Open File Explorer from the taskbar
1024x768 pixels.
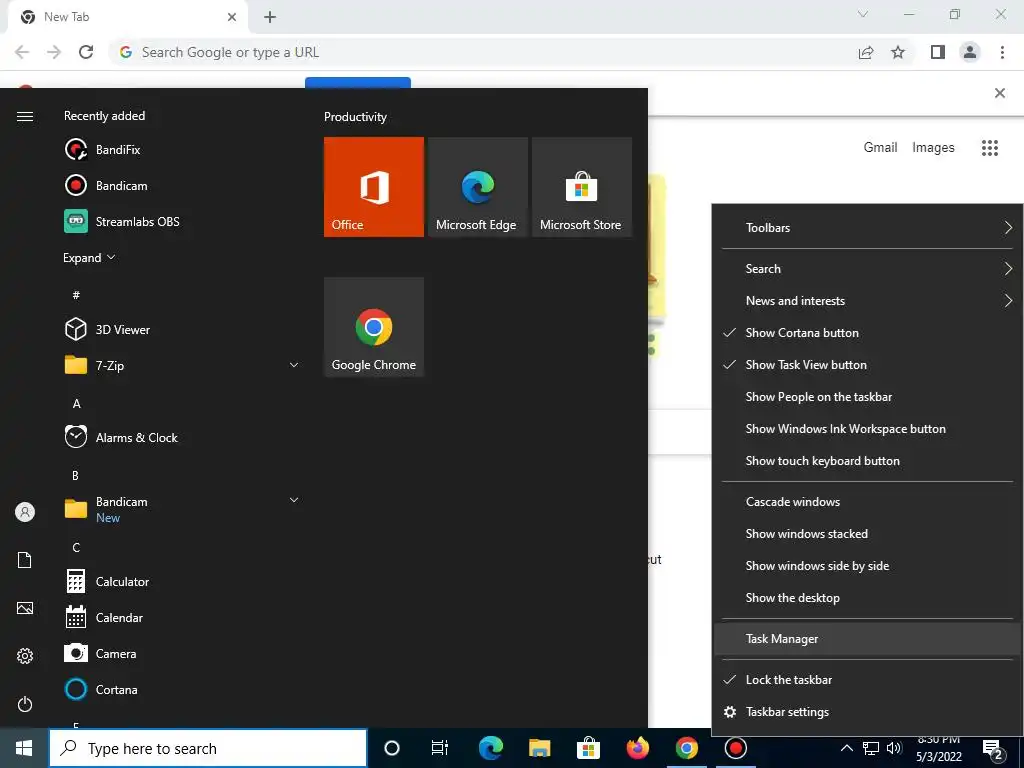[x=539, y=748]
